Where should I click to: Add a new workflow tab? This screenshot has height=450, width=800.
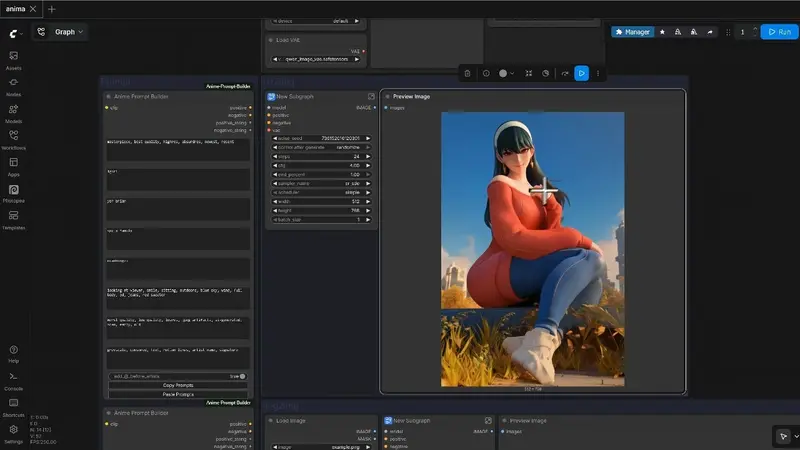(52, 9)
